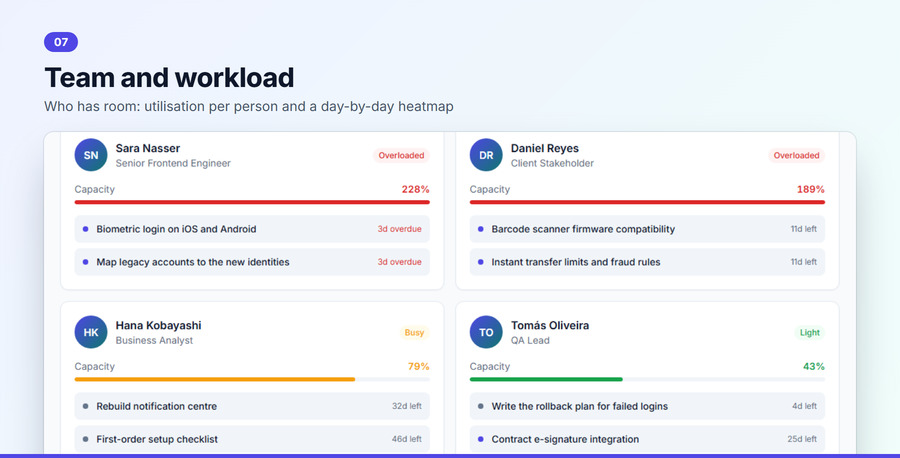Click Tomás Oliveira's TO avatar
Screen dimensions: 900x458
[x=486, y=332]
